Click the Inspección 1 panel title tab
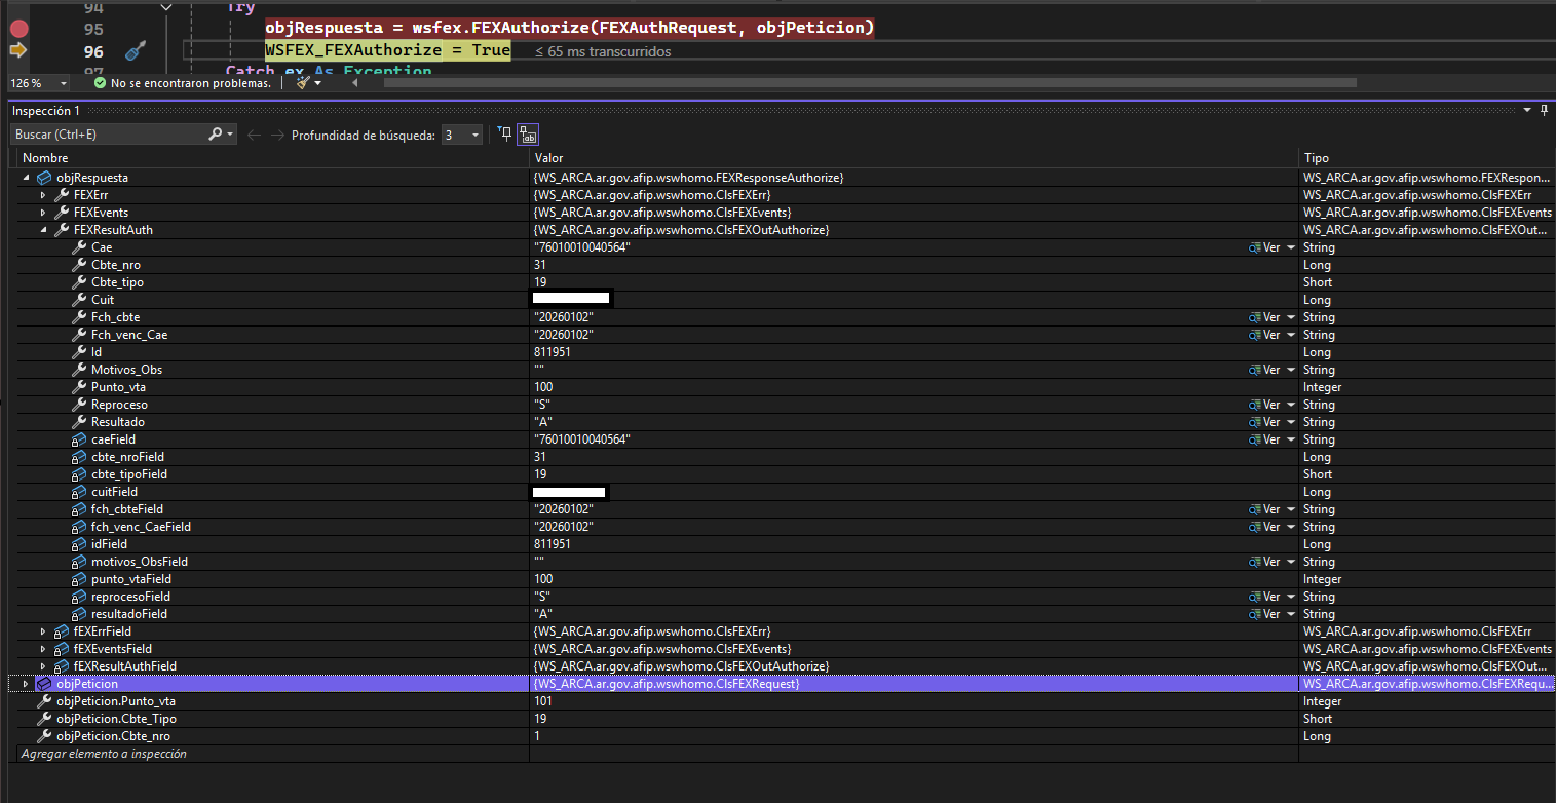The image size is (1556, 803). [46, 111]
